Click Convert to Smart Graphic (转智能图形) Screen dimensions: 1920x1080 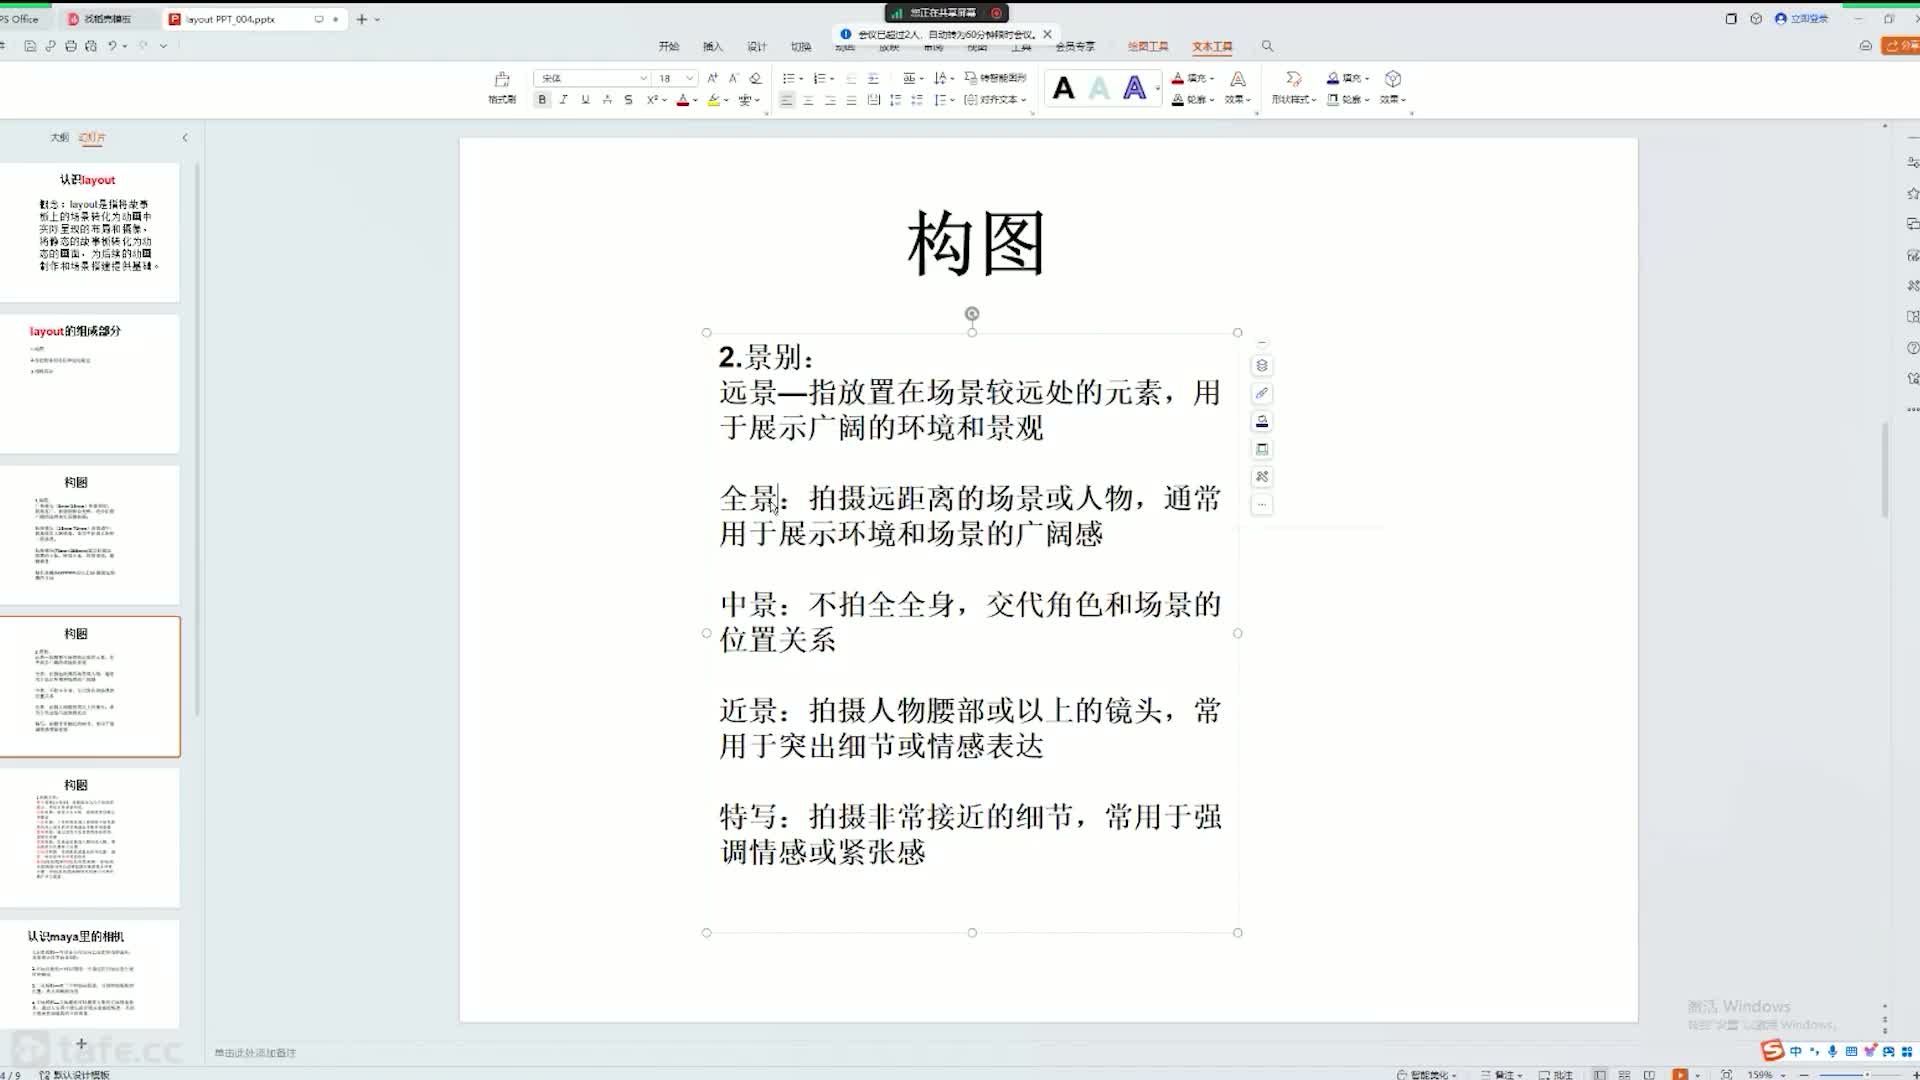click(995, 78)
